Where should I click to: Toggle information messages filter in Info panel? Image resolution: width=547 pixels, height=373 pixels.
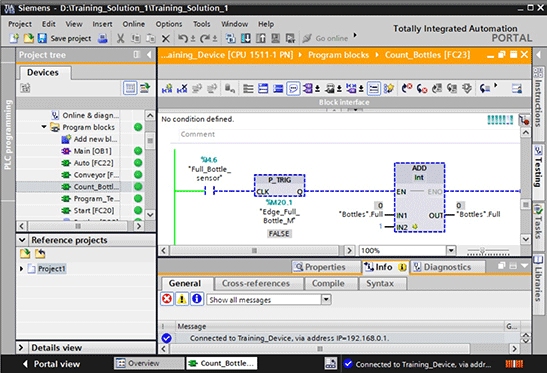click(x=197, y=299)
